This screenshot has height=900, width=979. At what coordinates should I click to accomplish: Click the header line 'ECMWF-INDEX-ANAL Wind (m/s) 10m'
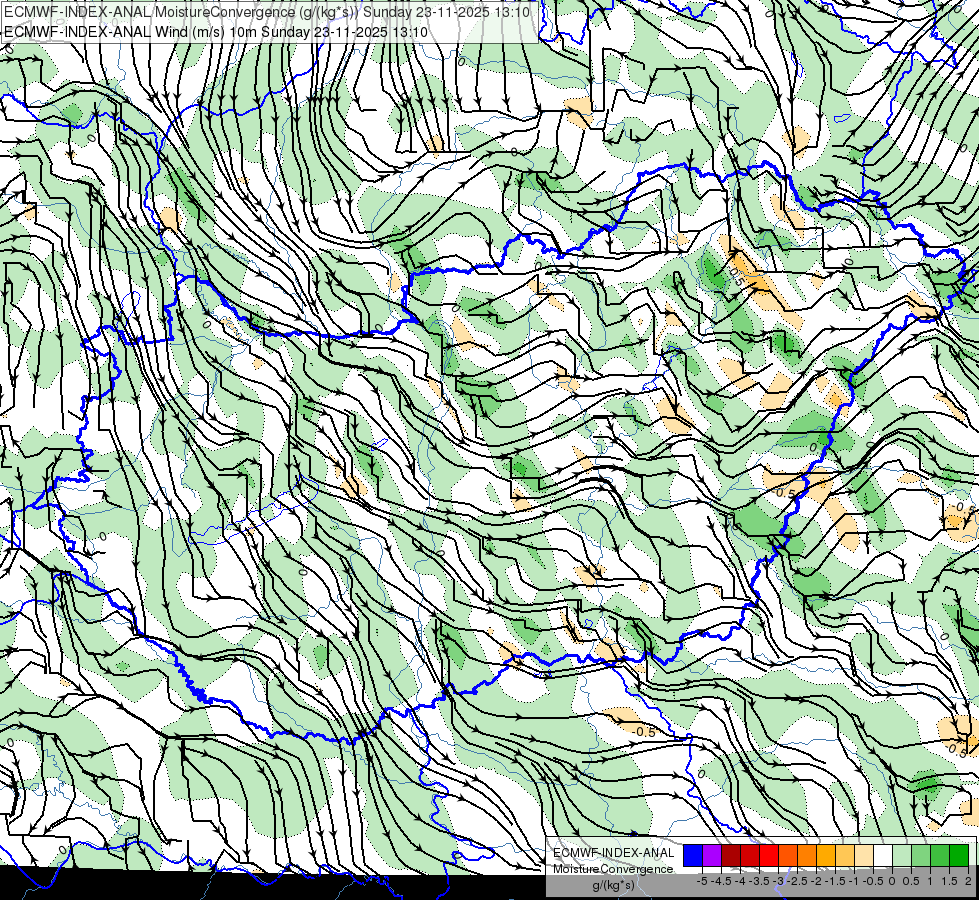point(216,32)
